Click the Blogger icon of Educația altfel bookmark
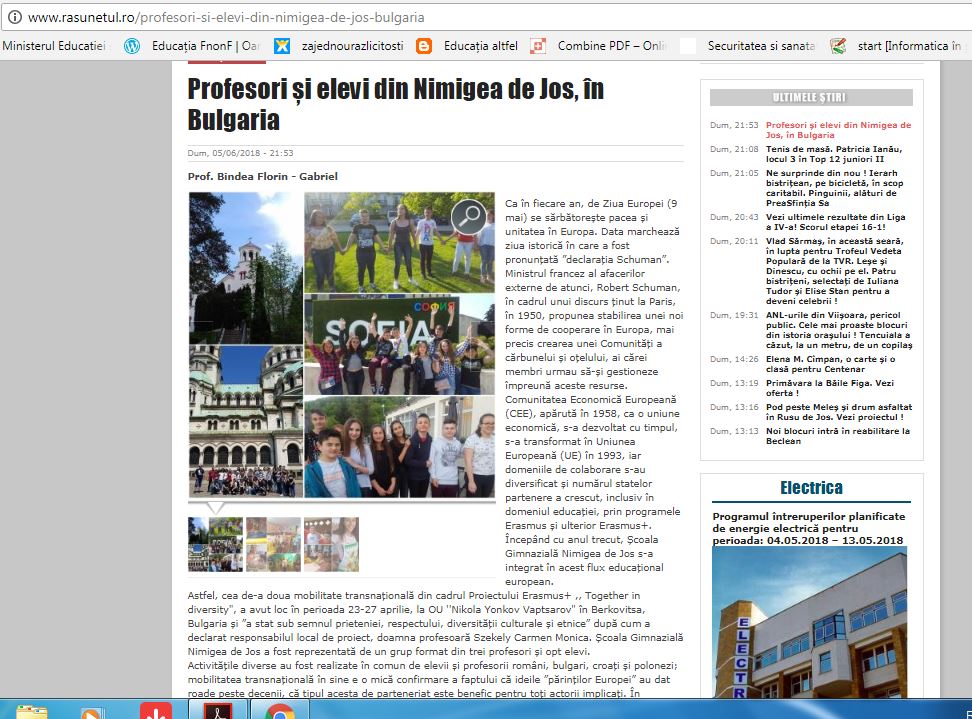 [x=424, y=46]
